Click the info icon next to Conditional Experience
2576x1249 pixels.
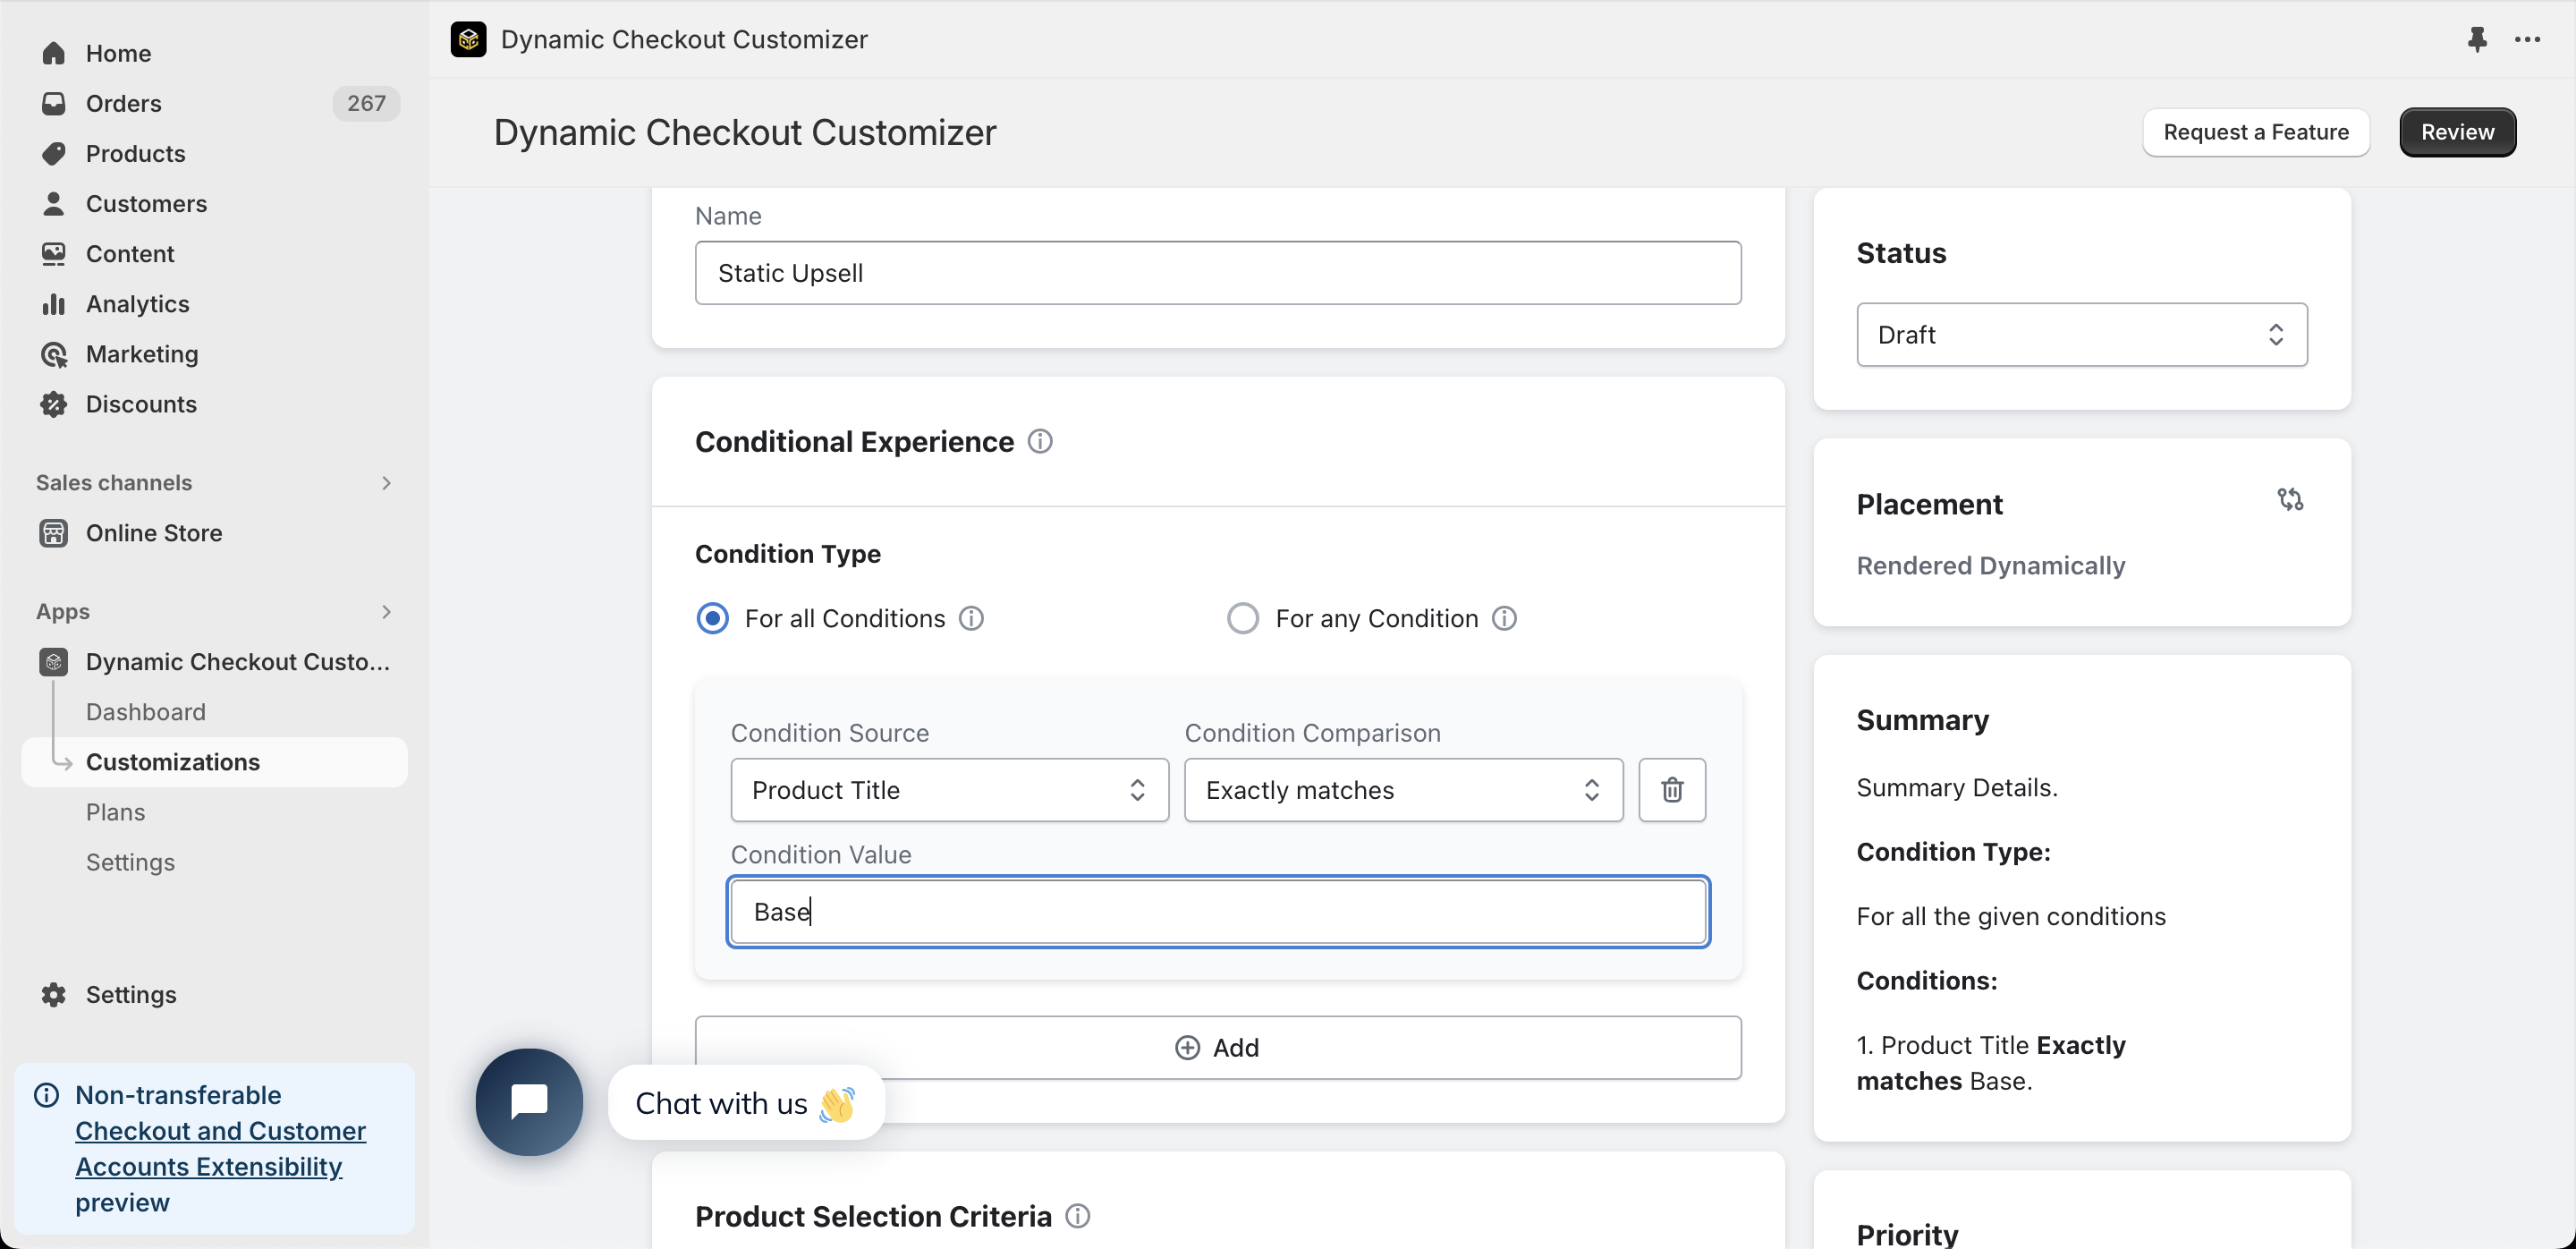(1040, 441)
